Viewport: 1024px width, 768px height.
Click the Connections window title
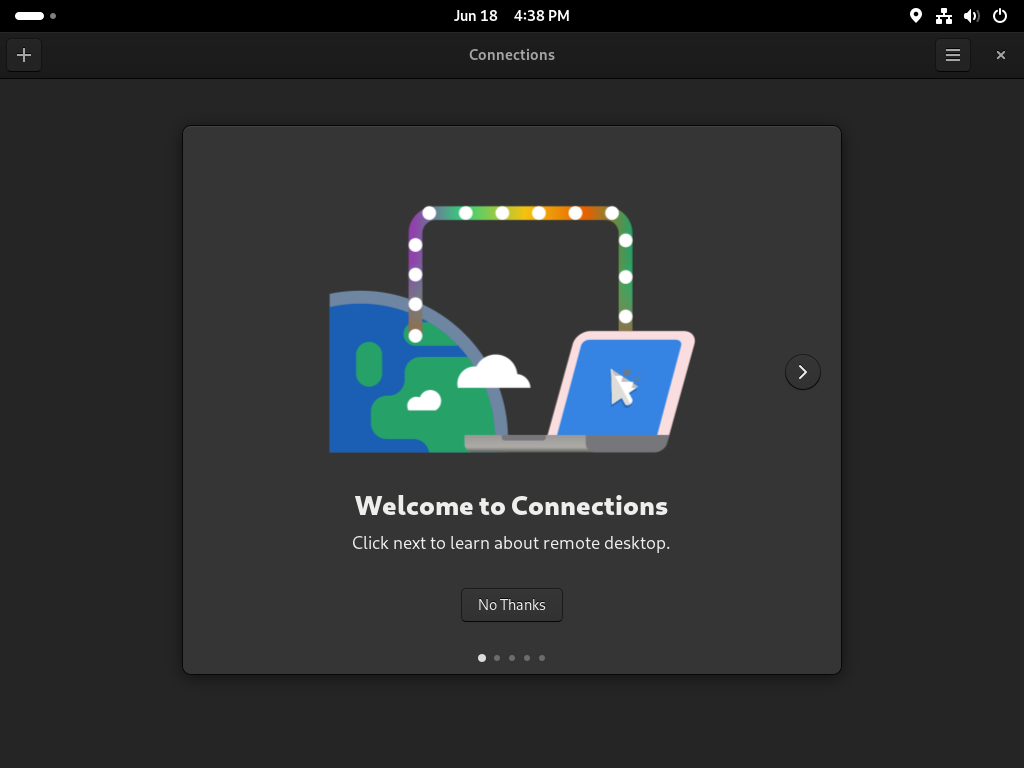tap(512, 55)
